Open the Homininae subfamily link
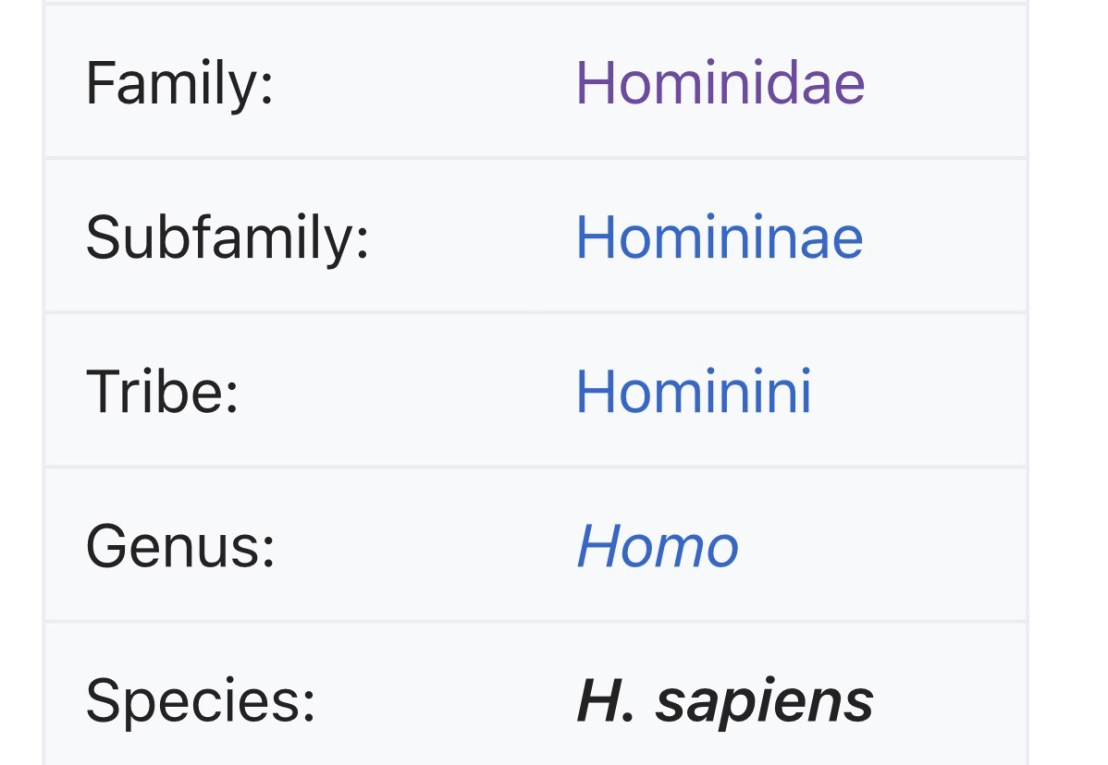Screen dimensions: 1108x765 pos(718,237)
